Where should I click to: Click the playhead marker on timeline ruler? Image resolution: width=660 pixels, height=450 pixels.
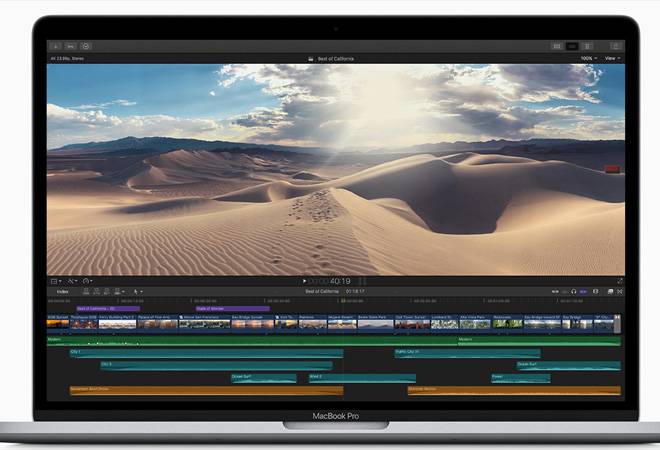pos(343,301)
